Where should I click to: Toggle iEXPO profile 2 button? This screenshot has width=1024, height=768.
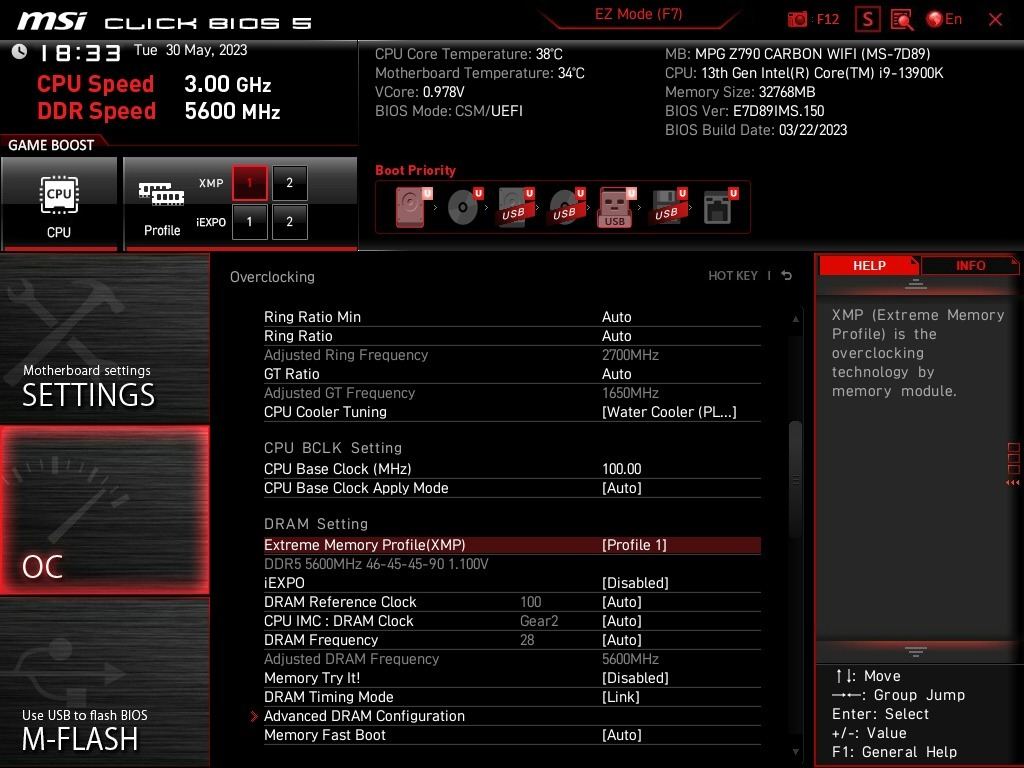click(289, 222)
